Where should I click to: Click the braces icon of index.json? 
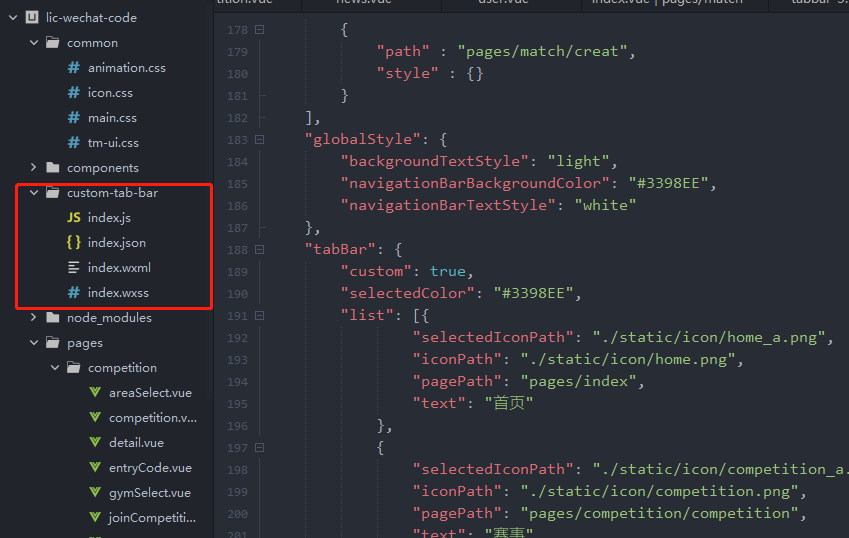click(74, 242)
